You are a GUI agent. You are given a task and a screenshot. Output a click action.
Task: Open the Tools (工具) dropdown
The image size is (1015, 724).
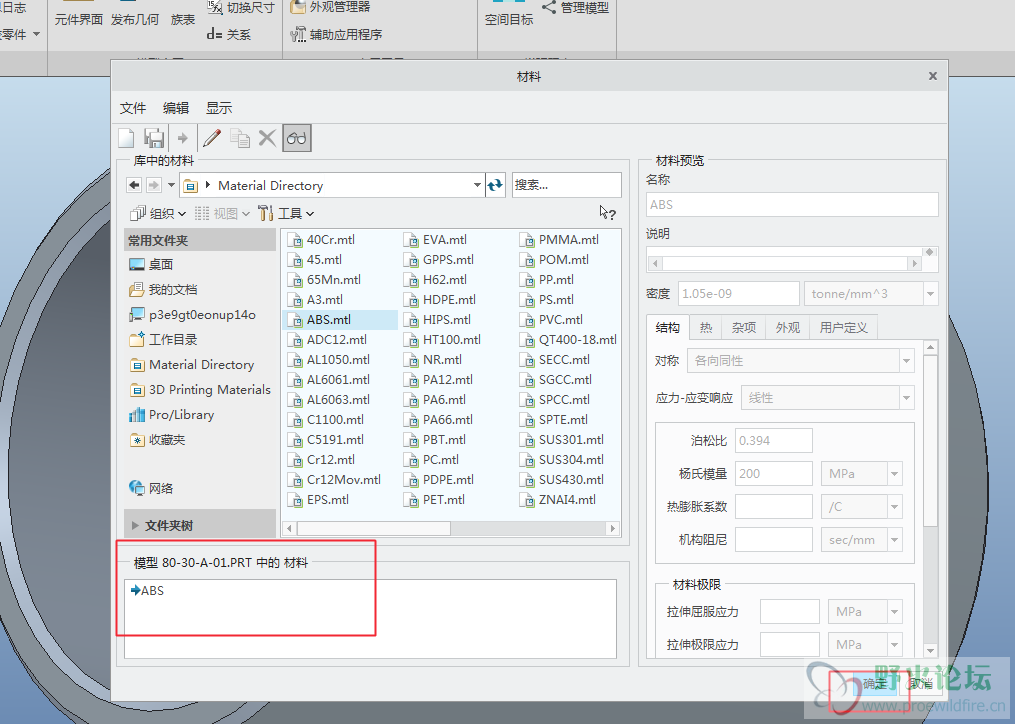click(286, 213)
